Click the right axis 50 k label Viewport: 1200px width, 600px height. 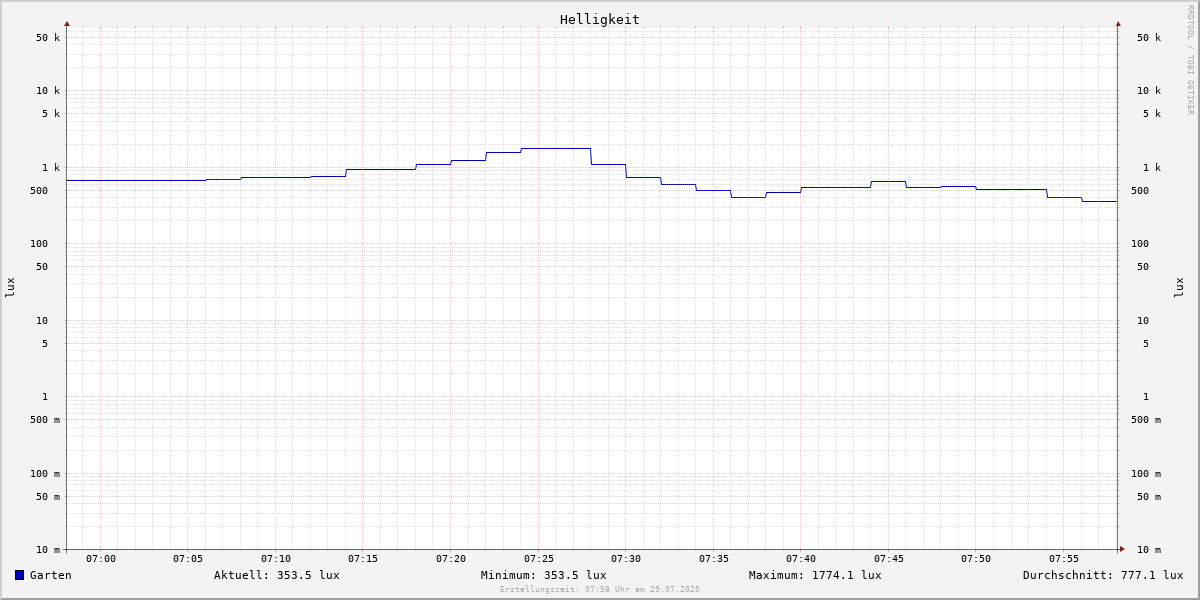point(1149,38)
